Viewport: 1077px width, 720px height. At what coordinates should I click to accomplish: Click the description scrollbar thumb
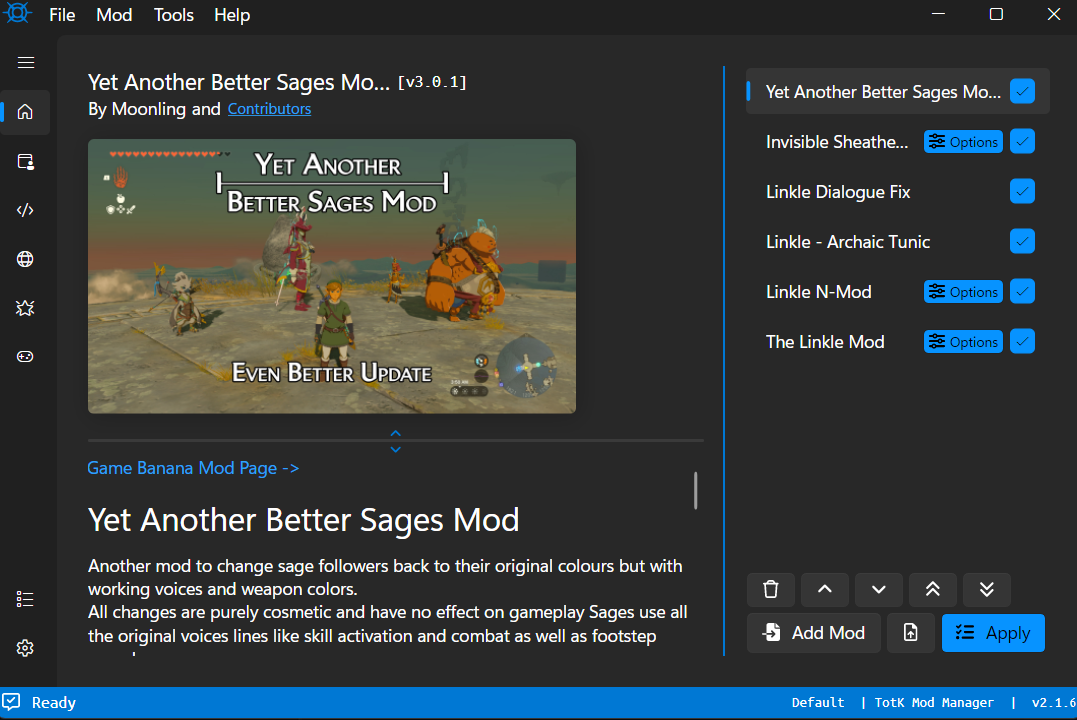(x=696, y=491)
